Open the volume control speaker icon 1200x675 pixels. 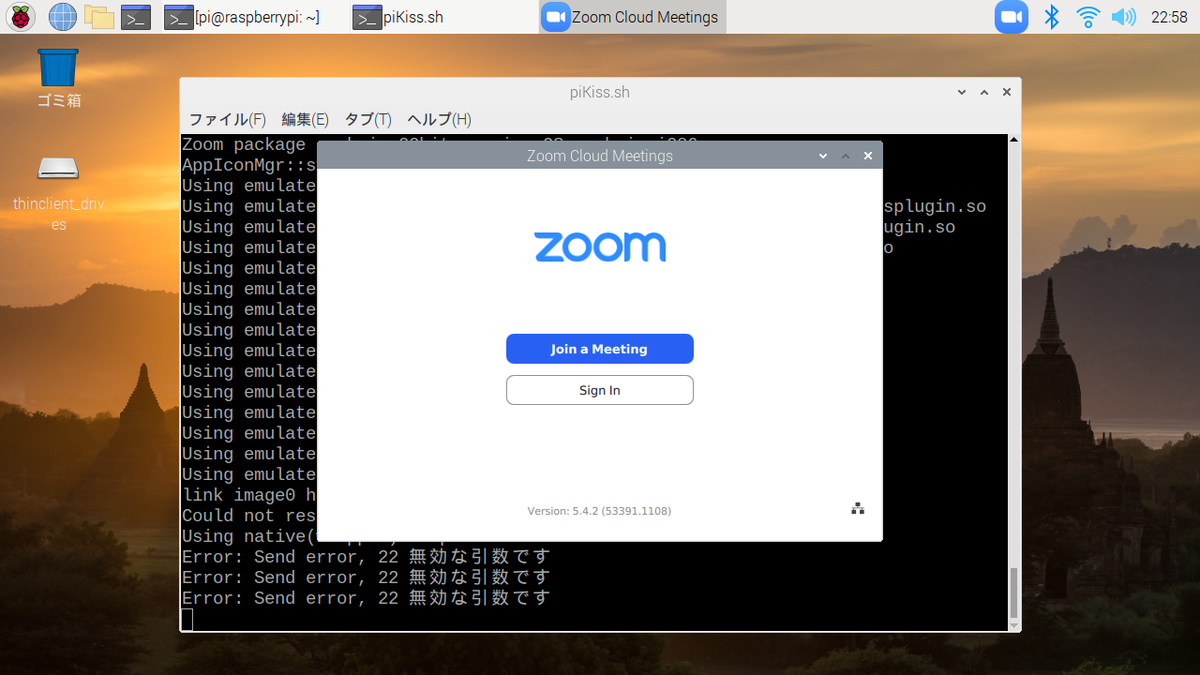1123,16
